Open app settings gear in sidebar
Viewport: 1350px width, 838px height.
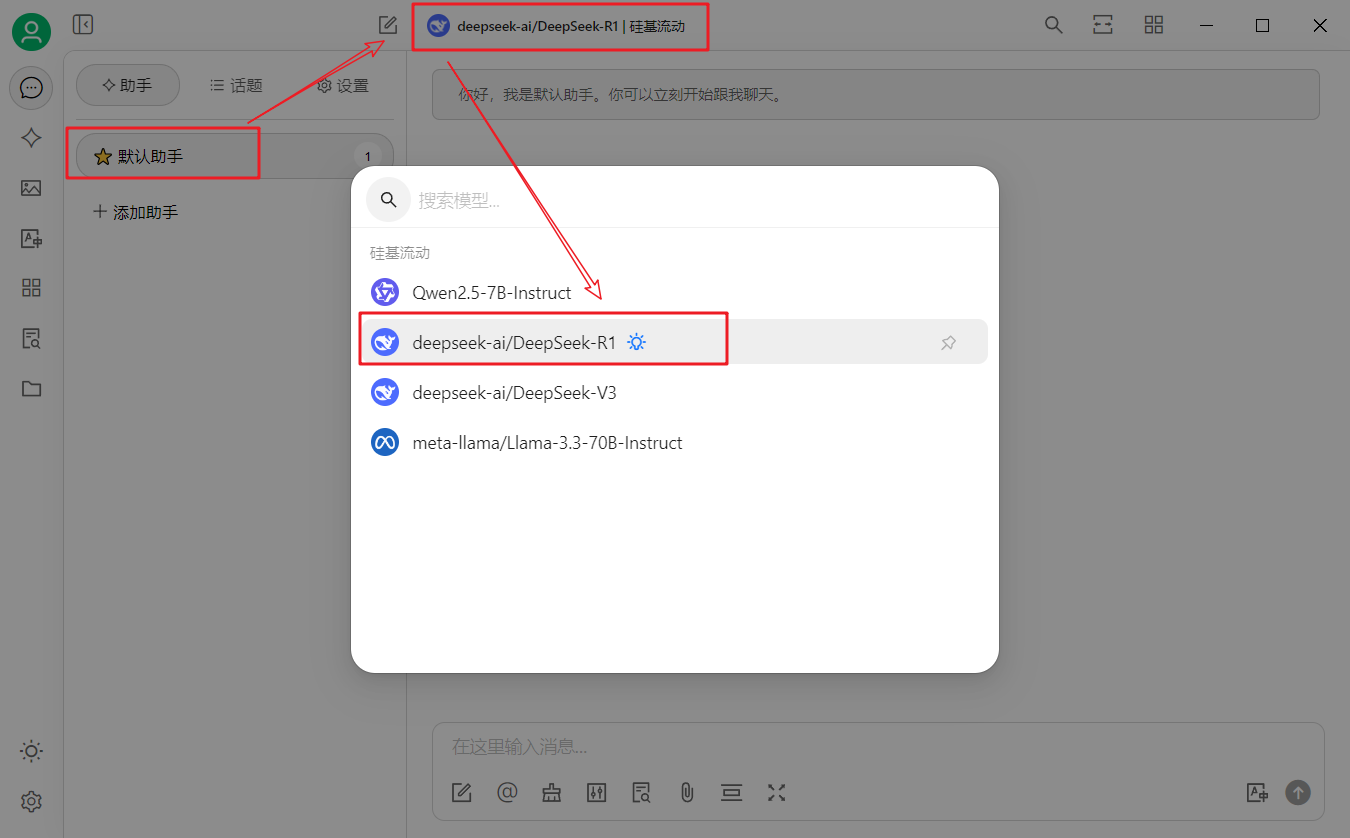click(x=31, y=801)
